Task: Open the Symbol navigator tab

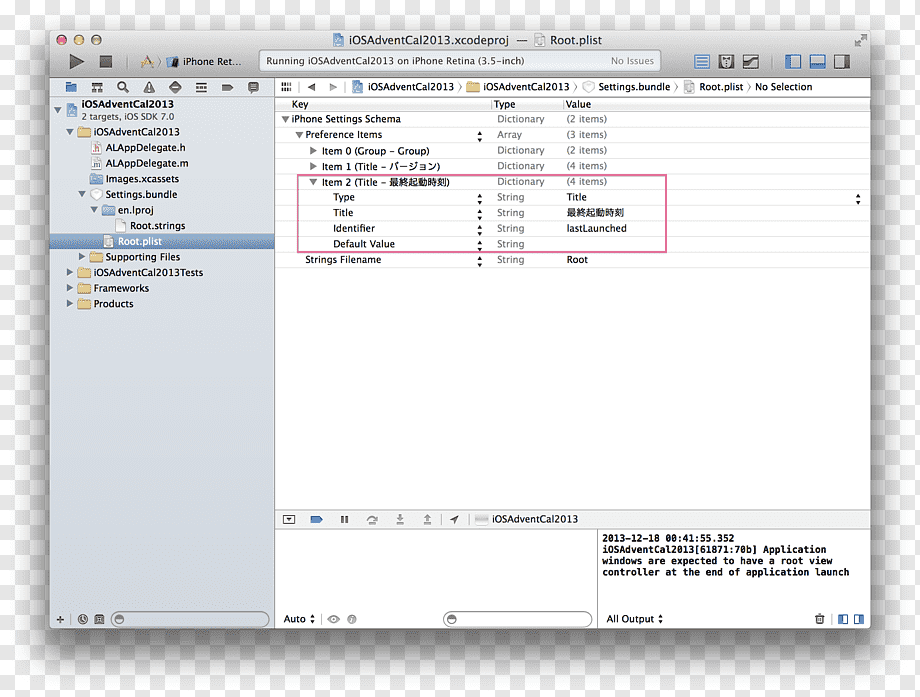Action: (x=97, y=87)
